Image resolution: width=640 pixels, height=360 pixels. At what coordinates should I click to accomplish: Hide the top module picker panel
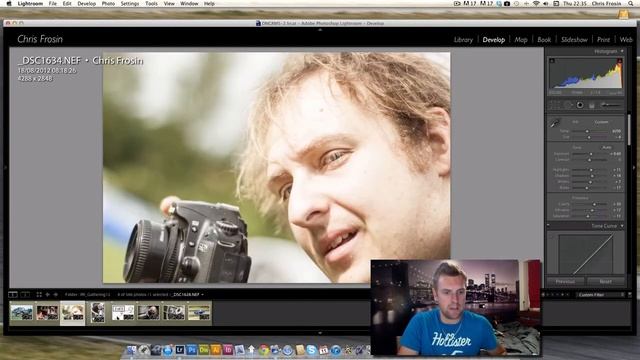point(320,30)
